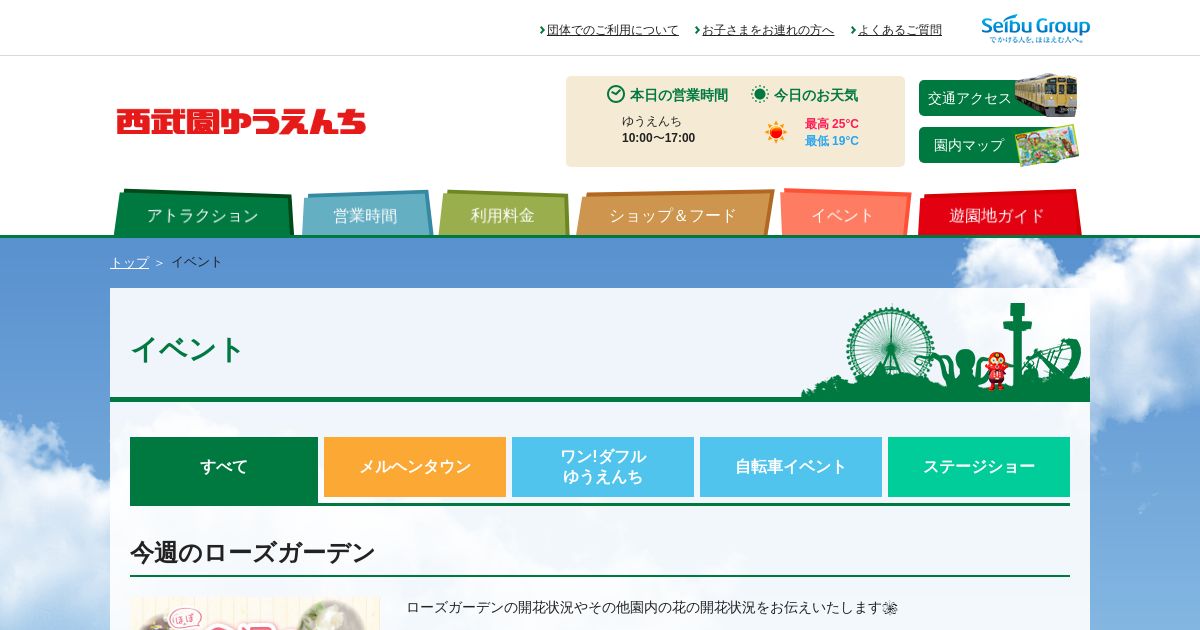Click the sun icon beside 今日のお天気
The width and height of the screenshot is (1200, 630).
[760, 94]
